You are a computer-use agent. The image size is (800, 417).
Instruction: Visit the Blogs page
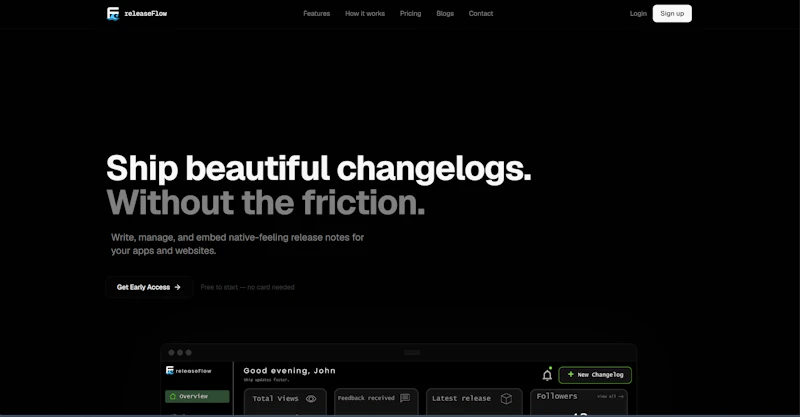(x=445, y=14)
